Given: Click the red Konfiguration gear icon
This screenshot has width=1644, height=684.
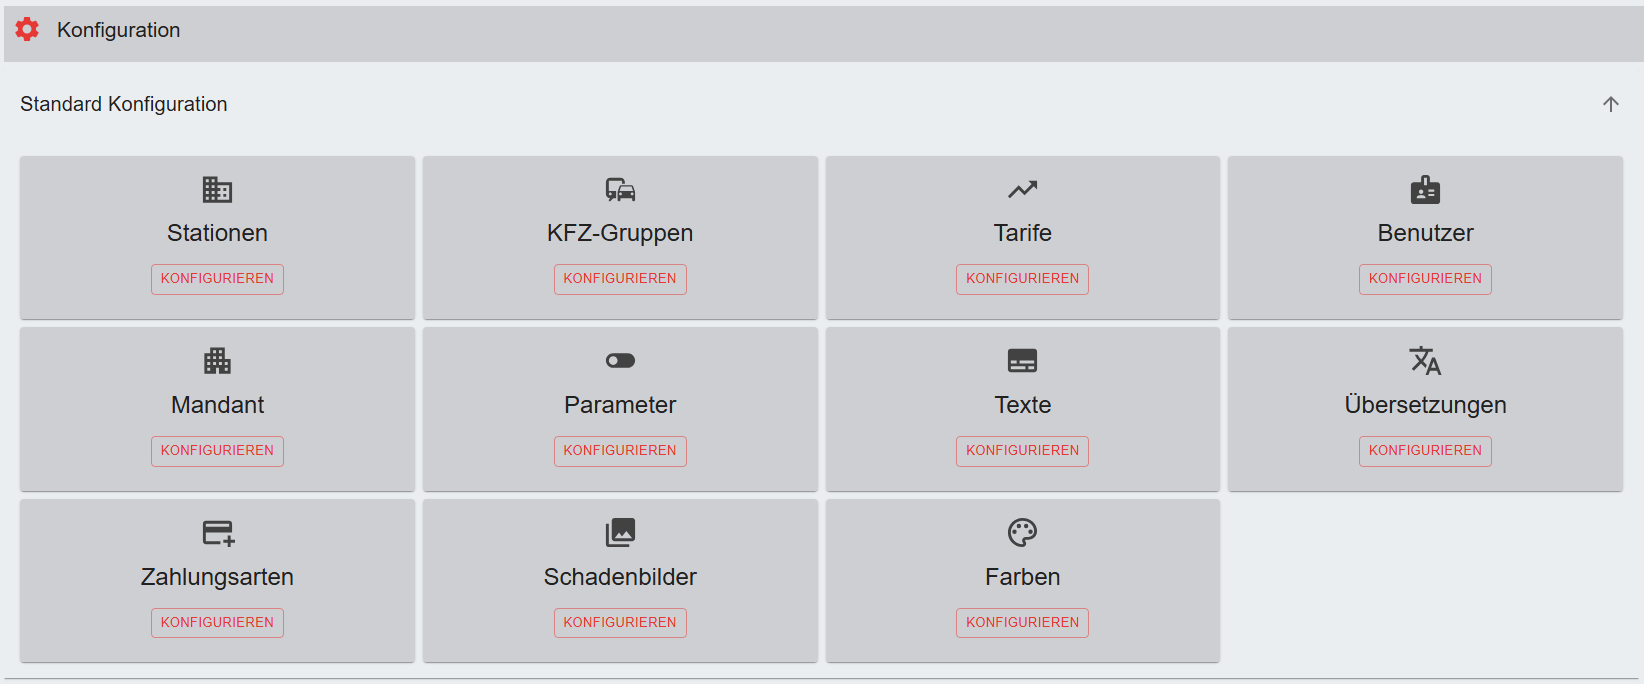Looking at the screenshot, I should 27,30.
